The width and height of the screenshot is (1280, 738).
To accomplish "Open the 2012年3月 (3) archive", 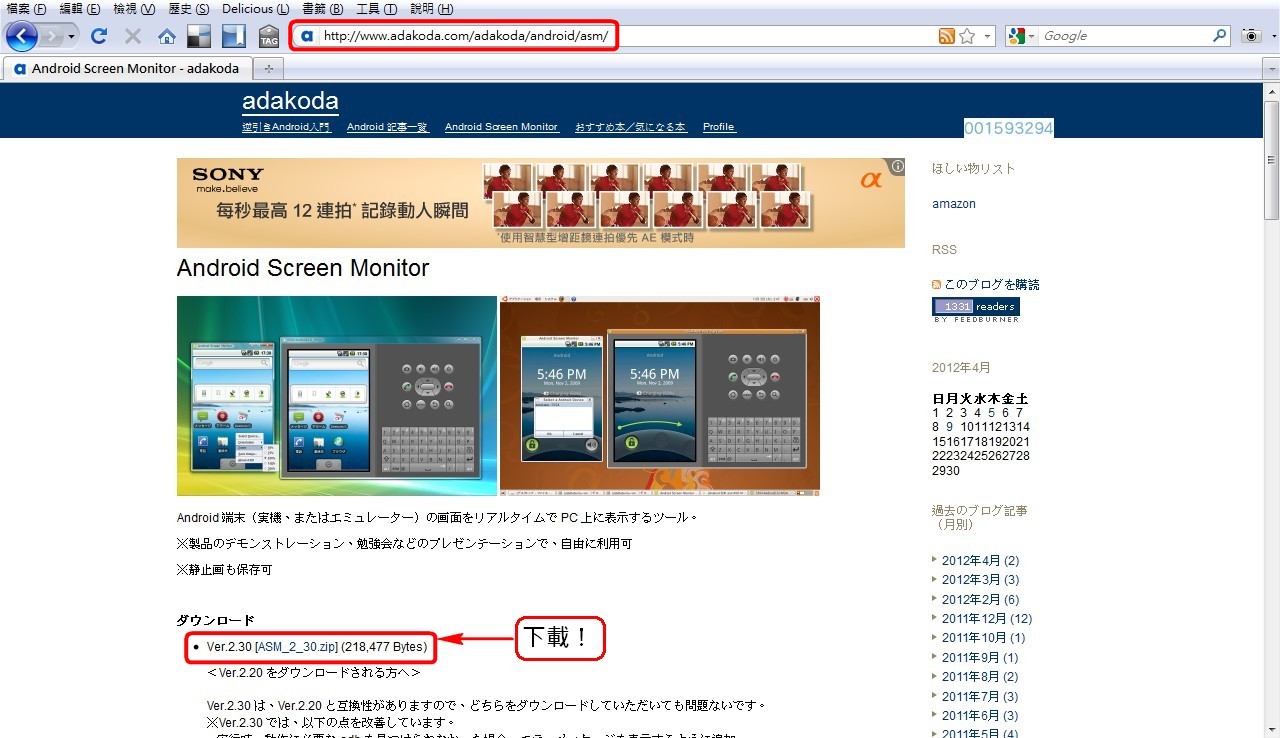I will pos(981,580).
